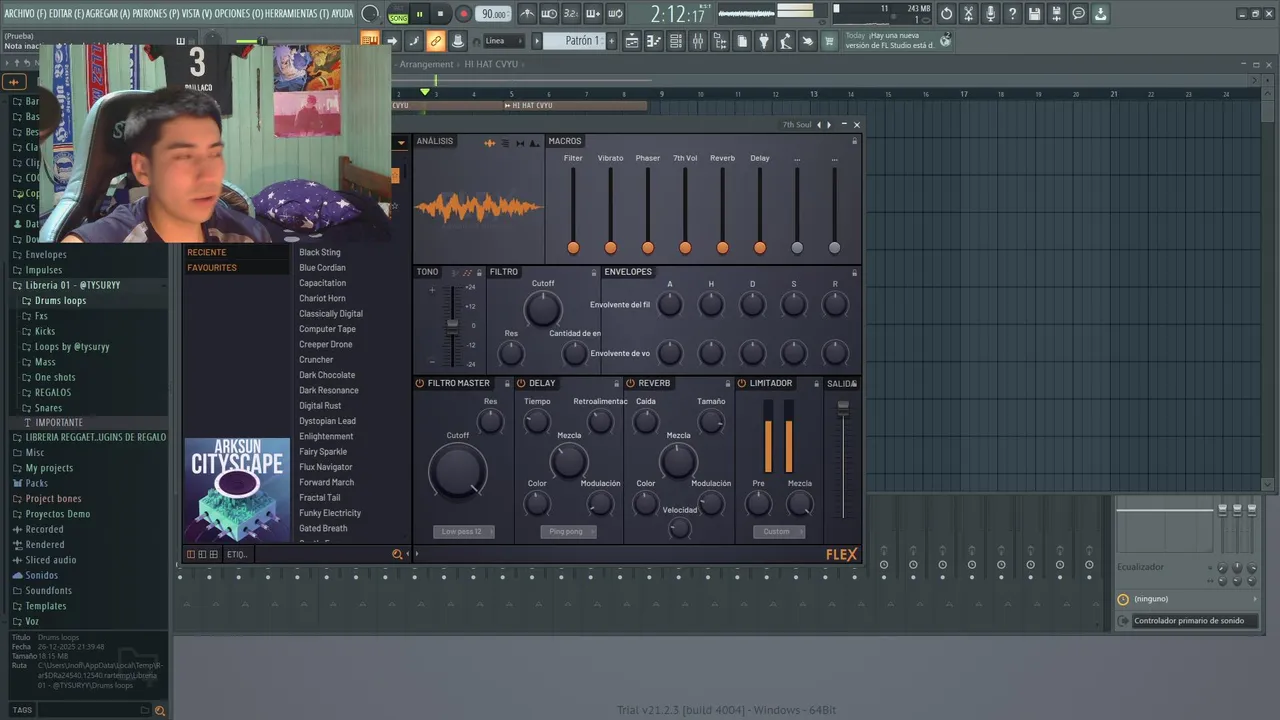Stop playback with the stop button

[x=440, y=14]
